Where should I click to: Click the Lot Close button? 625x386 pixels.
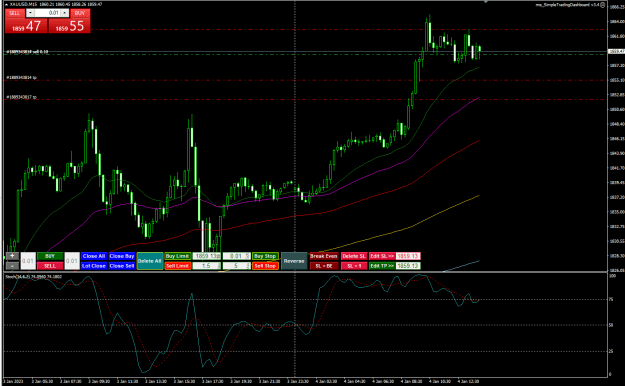click(x=94, y=266)
